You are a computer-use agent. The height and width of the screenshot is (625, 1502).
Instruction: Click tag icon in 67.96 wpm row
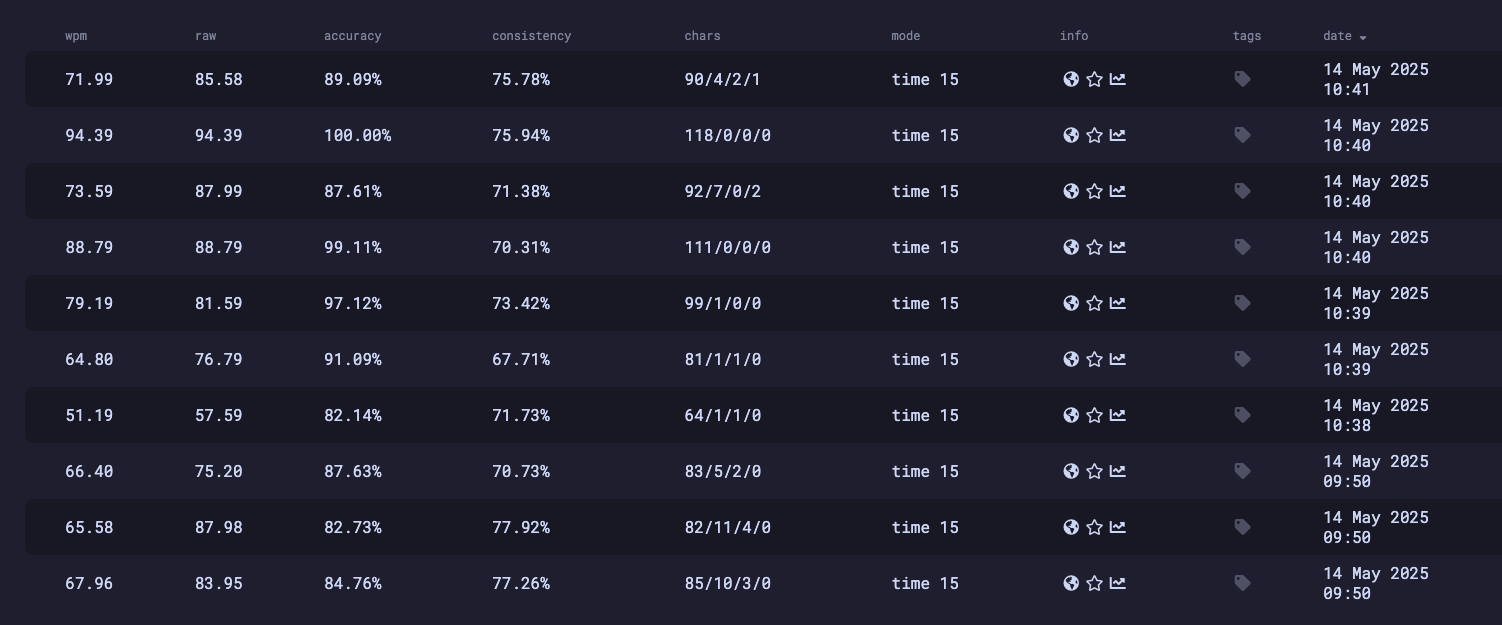click(1242, 583)
